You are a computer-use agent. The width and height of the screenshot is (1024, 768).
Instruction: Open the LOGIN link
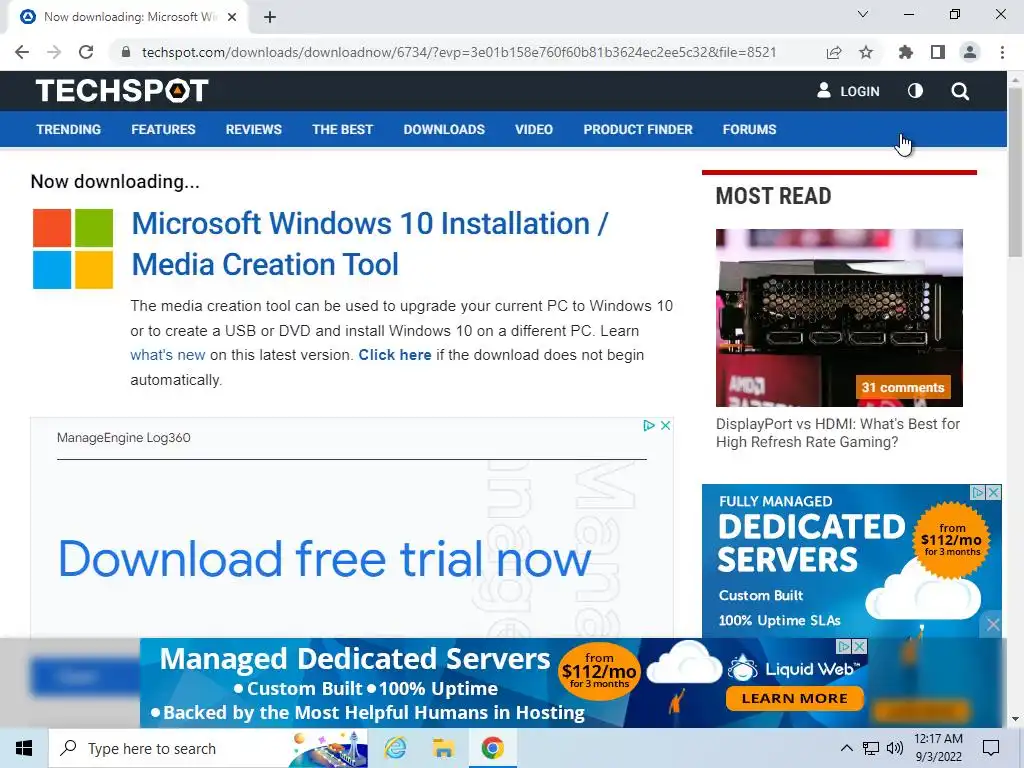[848, 91]
